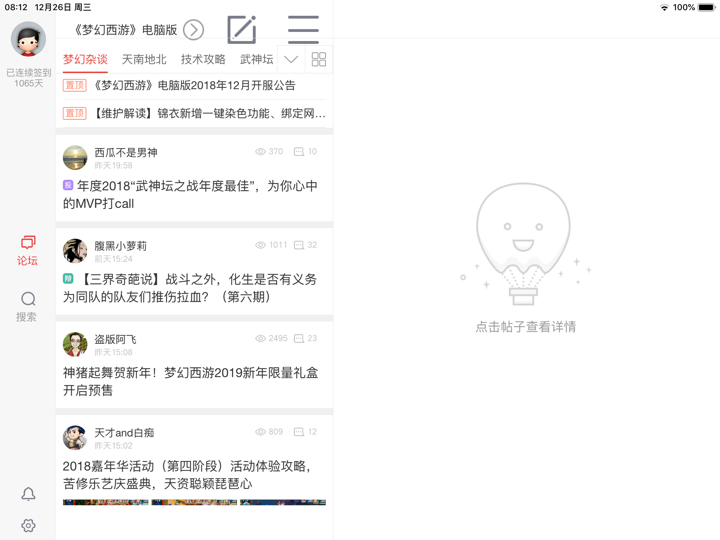Screen dimensions: 720x540
Task: Open the post 神猪起舞贺新年
Action: (x=191, y=382)
